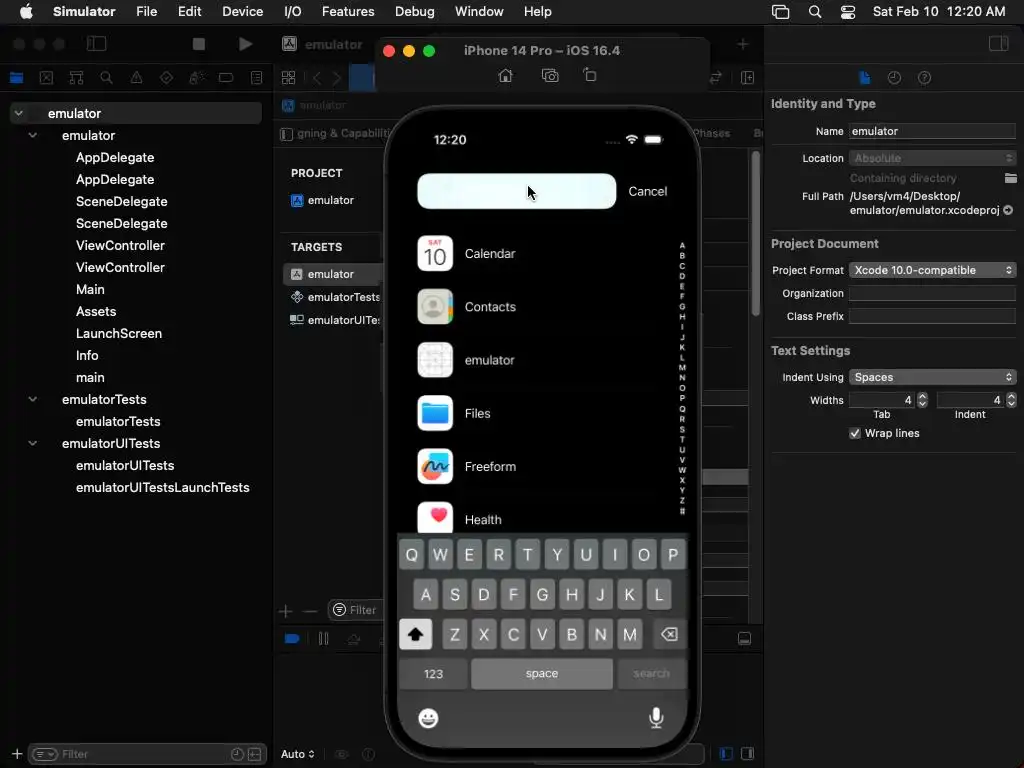The image size is (1024, 768).
Task: Collapse the emulatorUITests group
Action: click(x=33, y=443)
